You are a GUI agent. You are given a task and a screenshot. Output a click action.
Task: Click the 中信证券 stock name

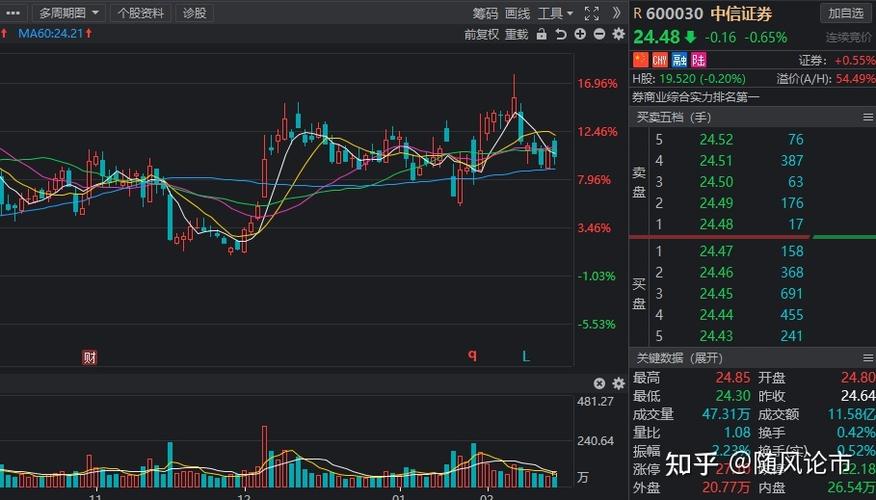pos(741,13)
